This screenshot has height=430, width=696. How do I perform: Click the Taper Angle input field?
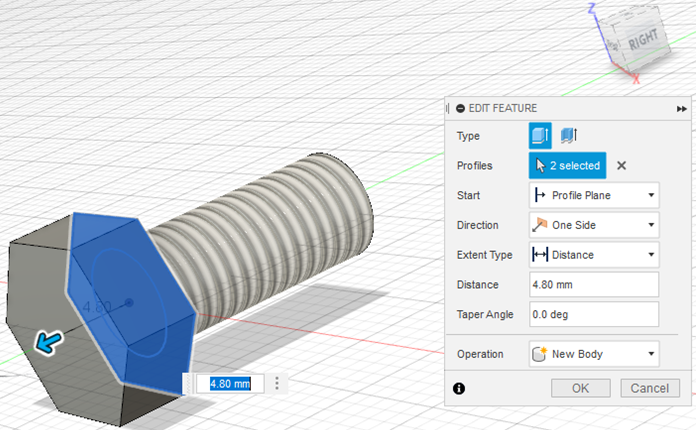[x=594, y=314]
